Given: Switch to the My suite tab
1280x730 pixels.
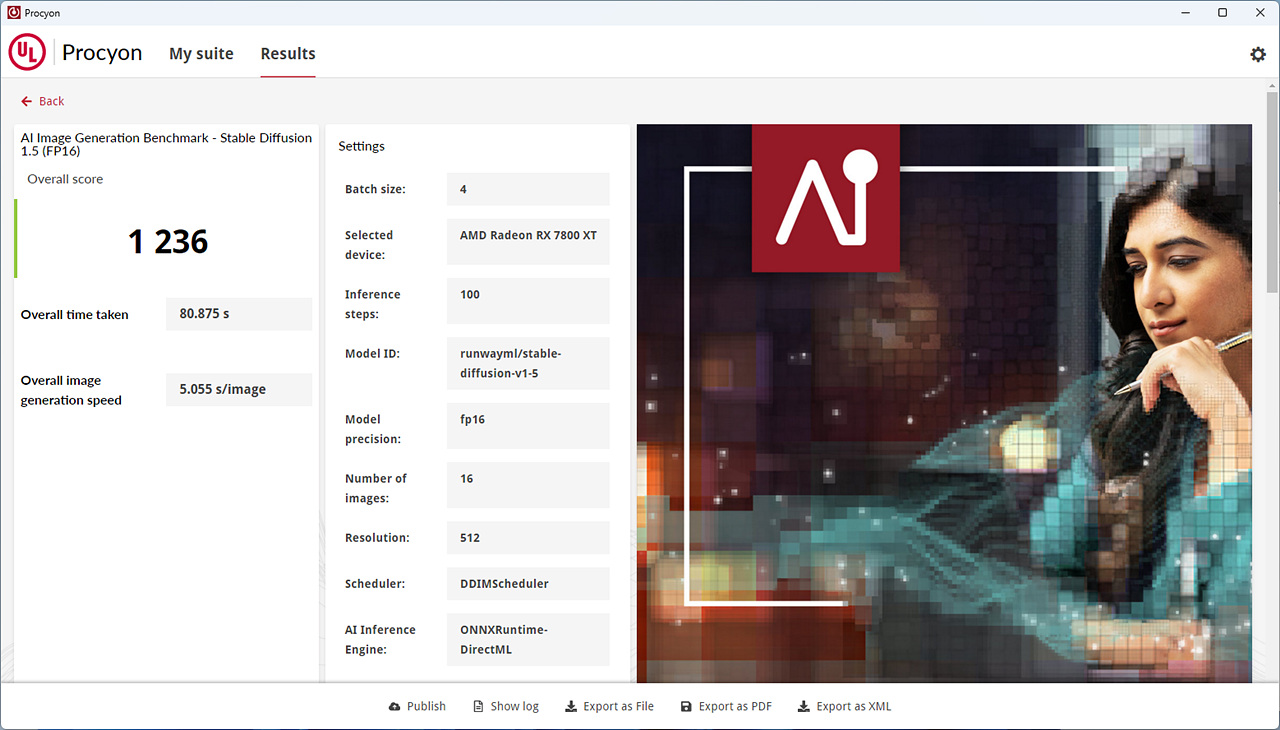Looking at the screenshot, I should click(x=201, y=54).
